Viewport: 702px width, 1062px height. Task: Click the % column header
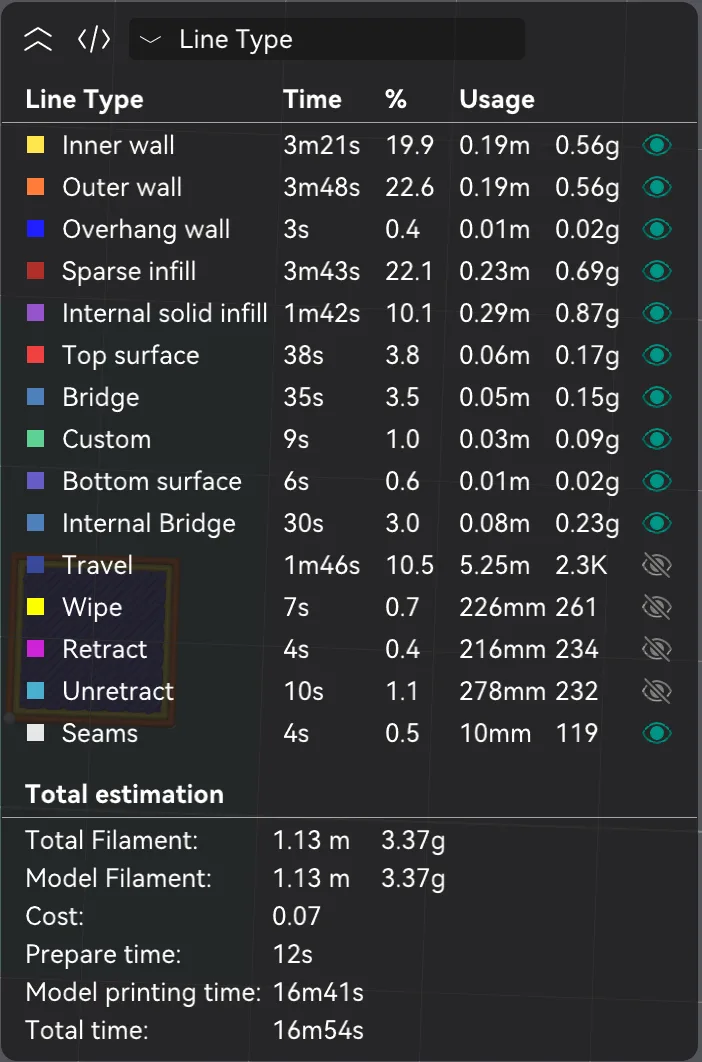[396, 100]
